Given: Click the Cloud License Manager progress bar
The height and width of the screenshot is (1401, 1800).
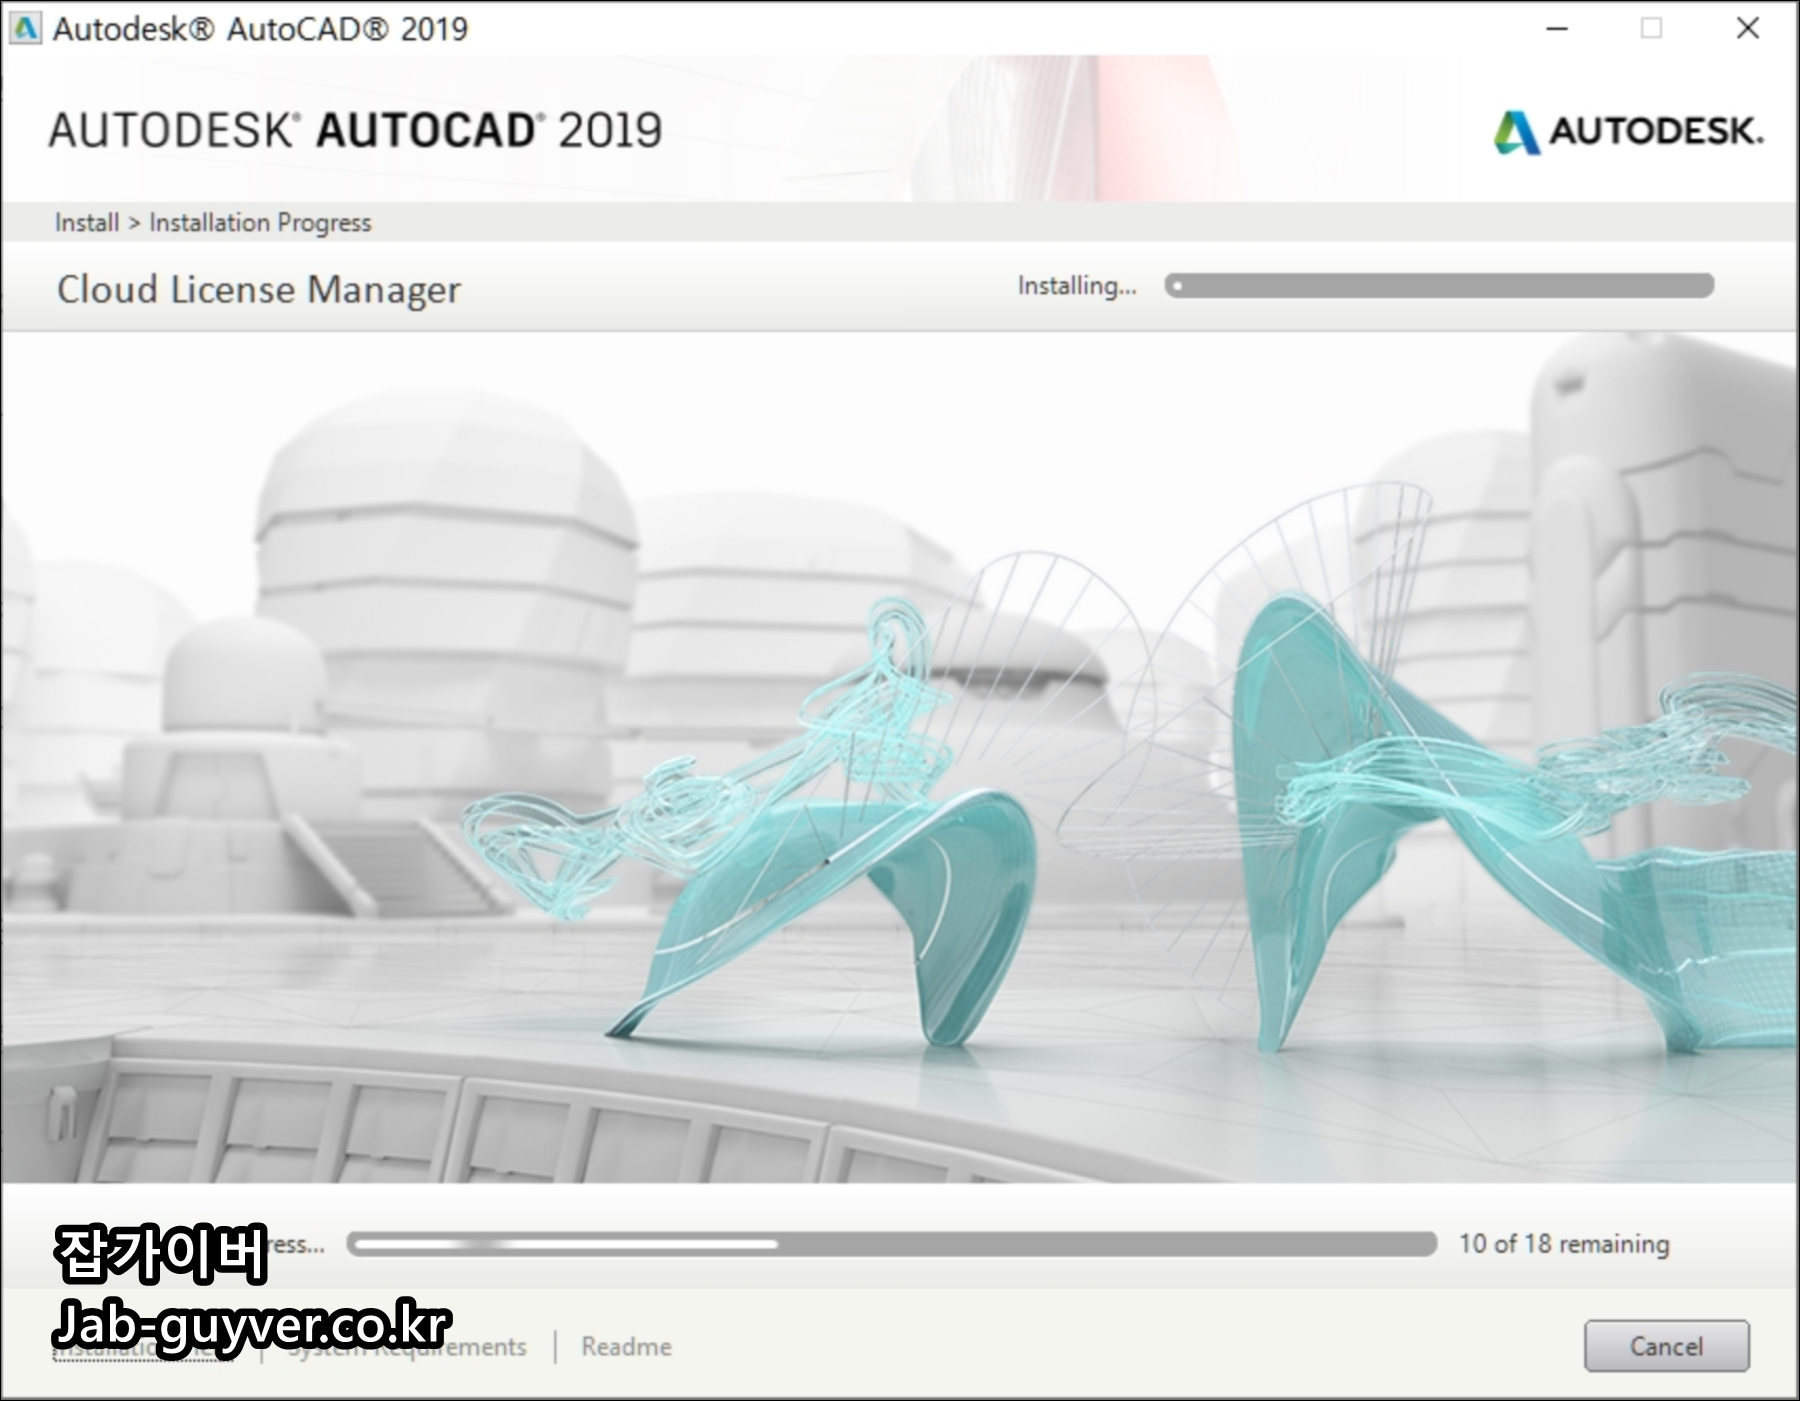Looking at the screenshot, I should [1439, 286].
